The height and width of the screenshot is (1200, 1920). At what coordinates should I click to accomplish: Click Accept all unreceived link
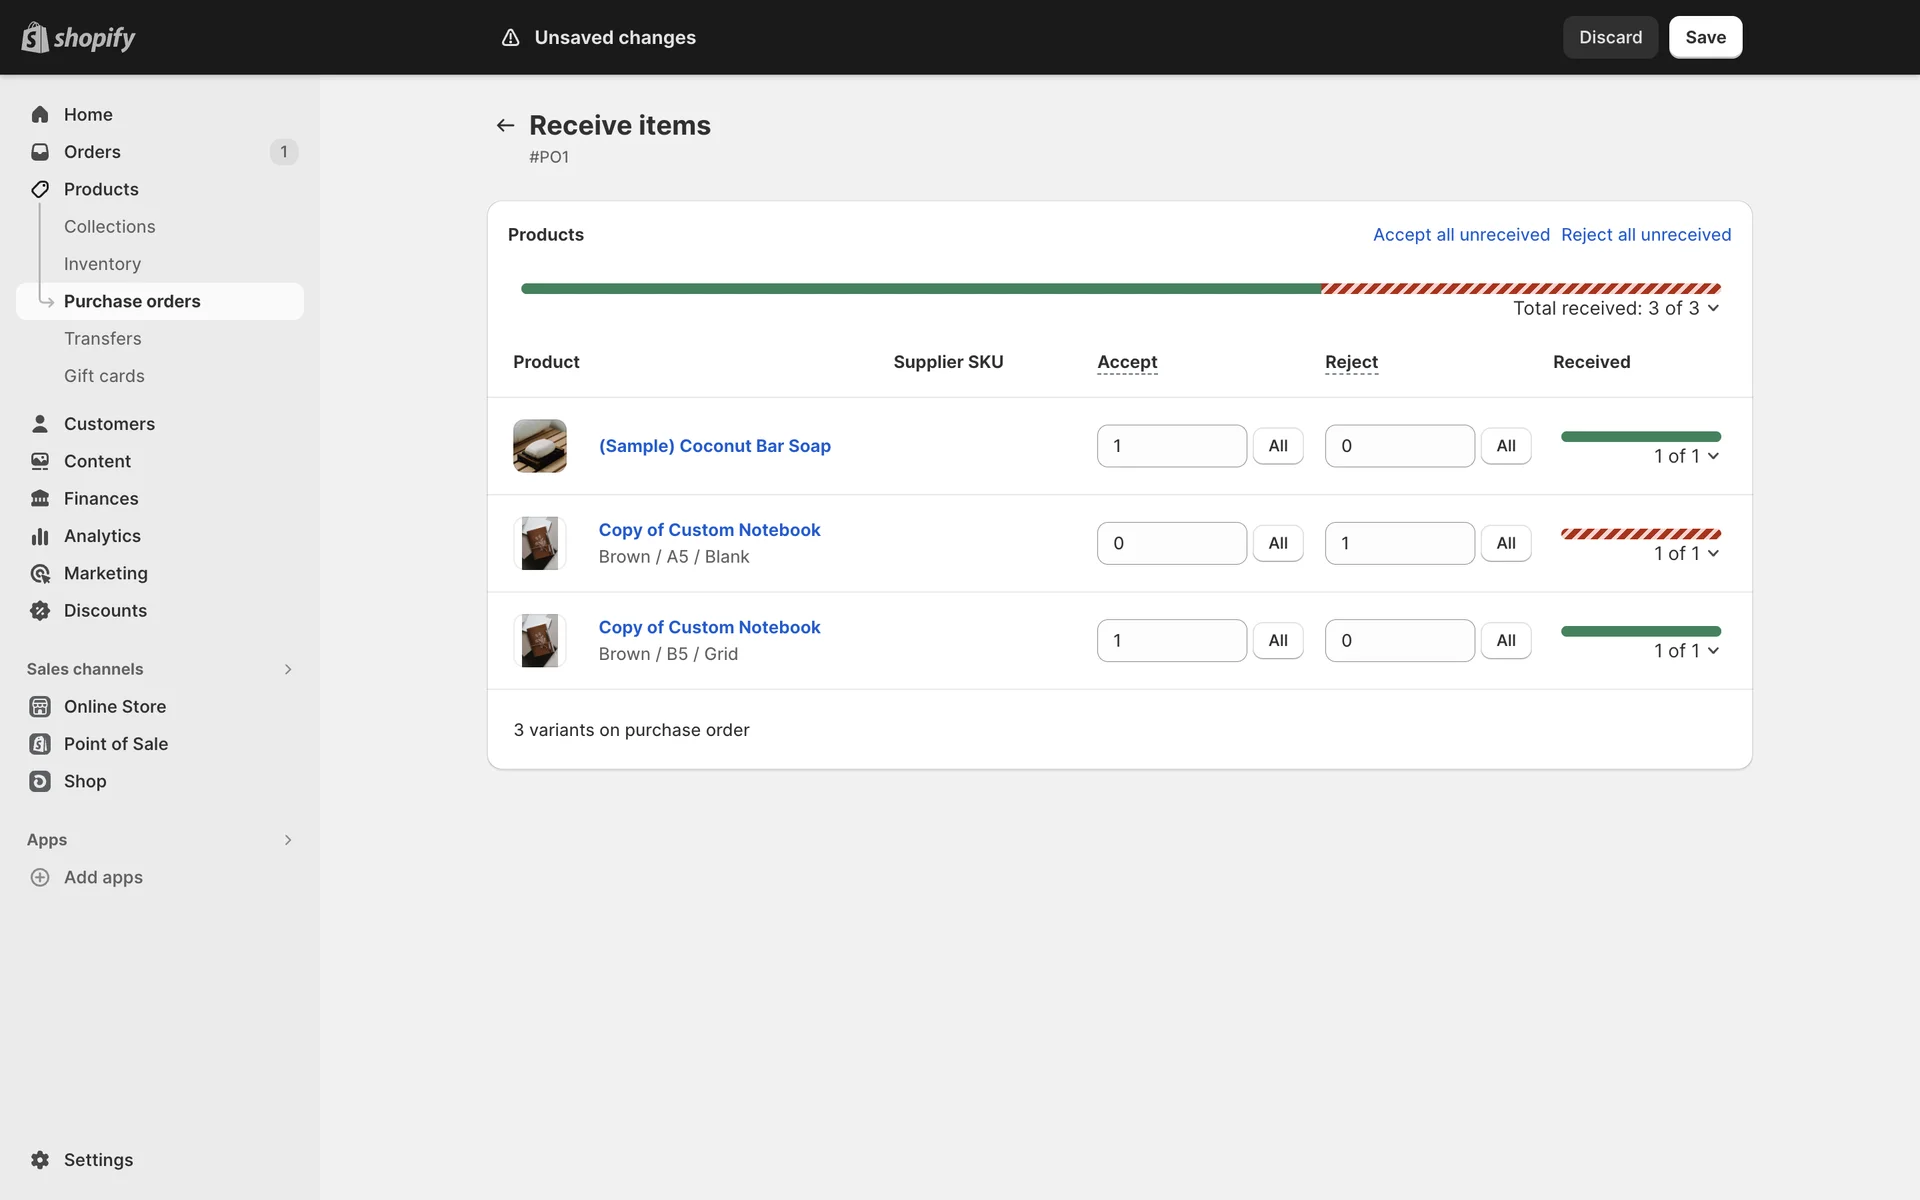(1460, 234)
